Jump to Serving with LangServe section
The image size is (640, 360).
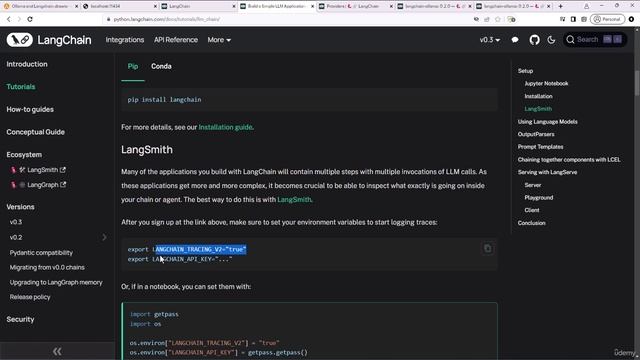pyautogui.click(x=547, y=172)
